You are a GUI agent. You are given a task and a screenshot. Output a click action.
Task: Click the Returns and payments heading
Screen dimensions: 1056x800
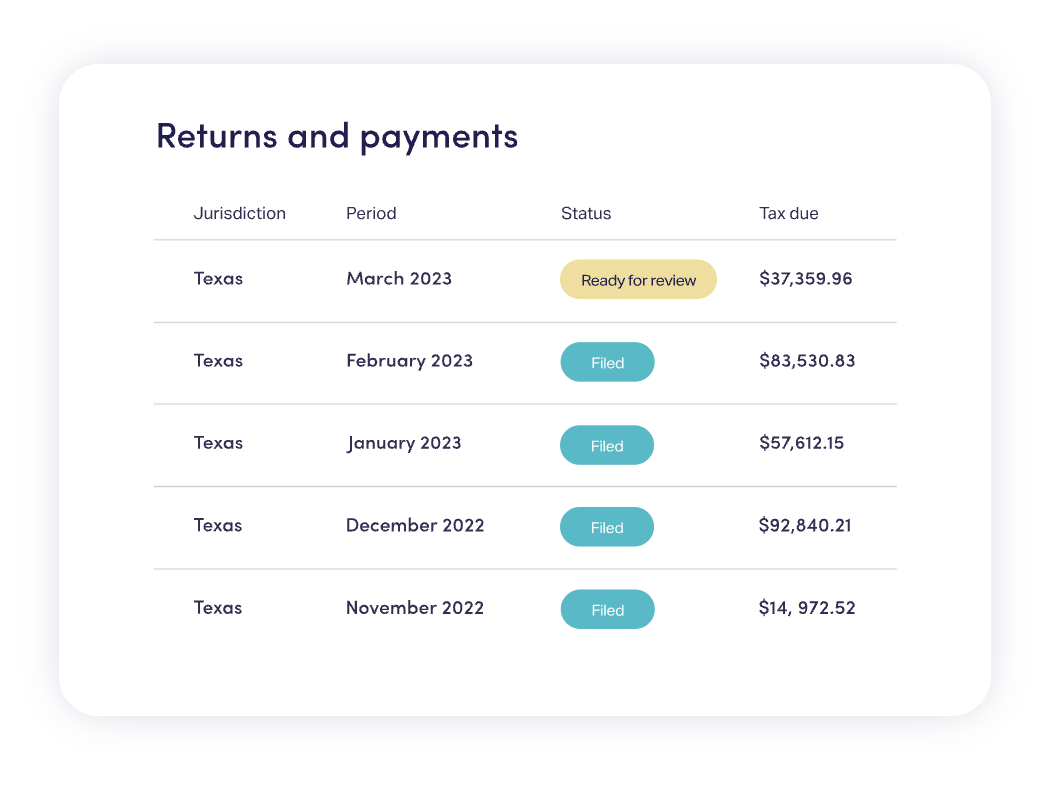(337, 136)
